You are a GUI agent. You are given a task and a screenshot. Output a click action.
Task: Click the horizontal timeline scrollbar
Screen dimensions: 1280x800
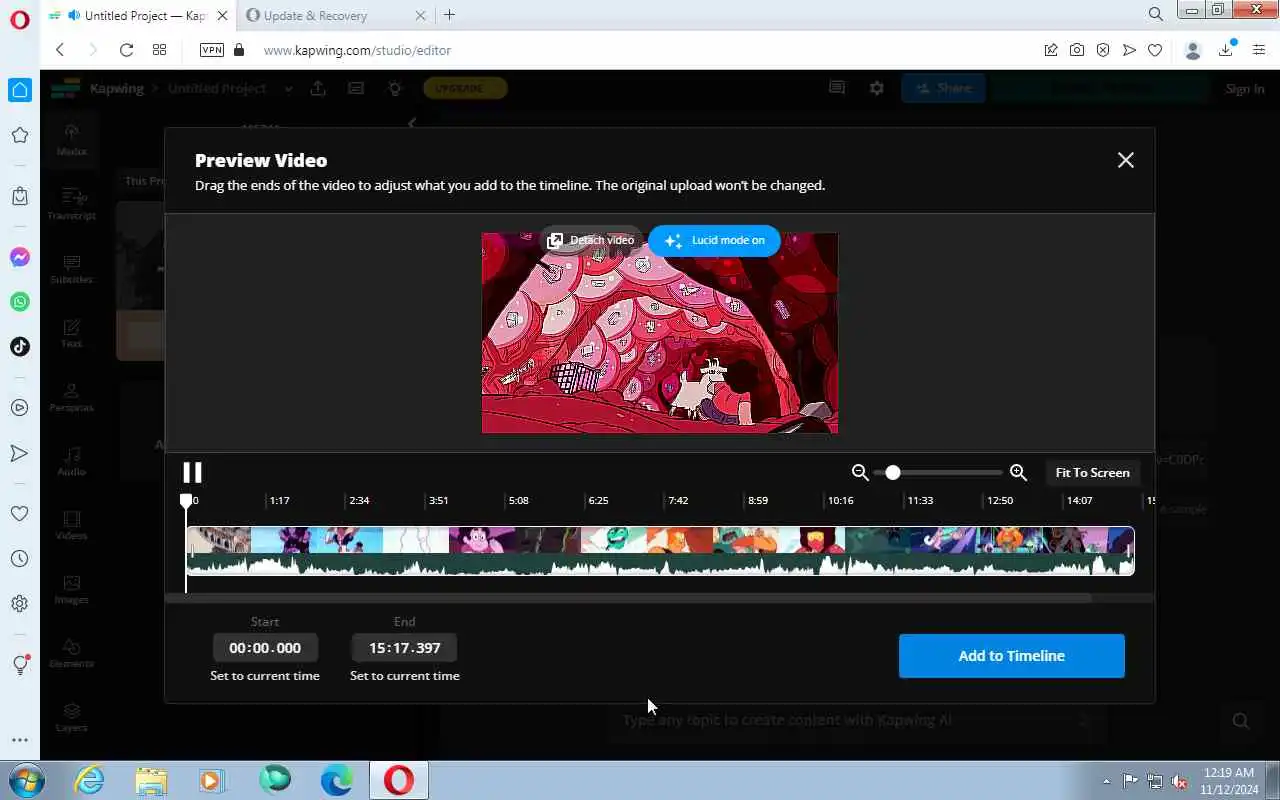pos(628,598)
